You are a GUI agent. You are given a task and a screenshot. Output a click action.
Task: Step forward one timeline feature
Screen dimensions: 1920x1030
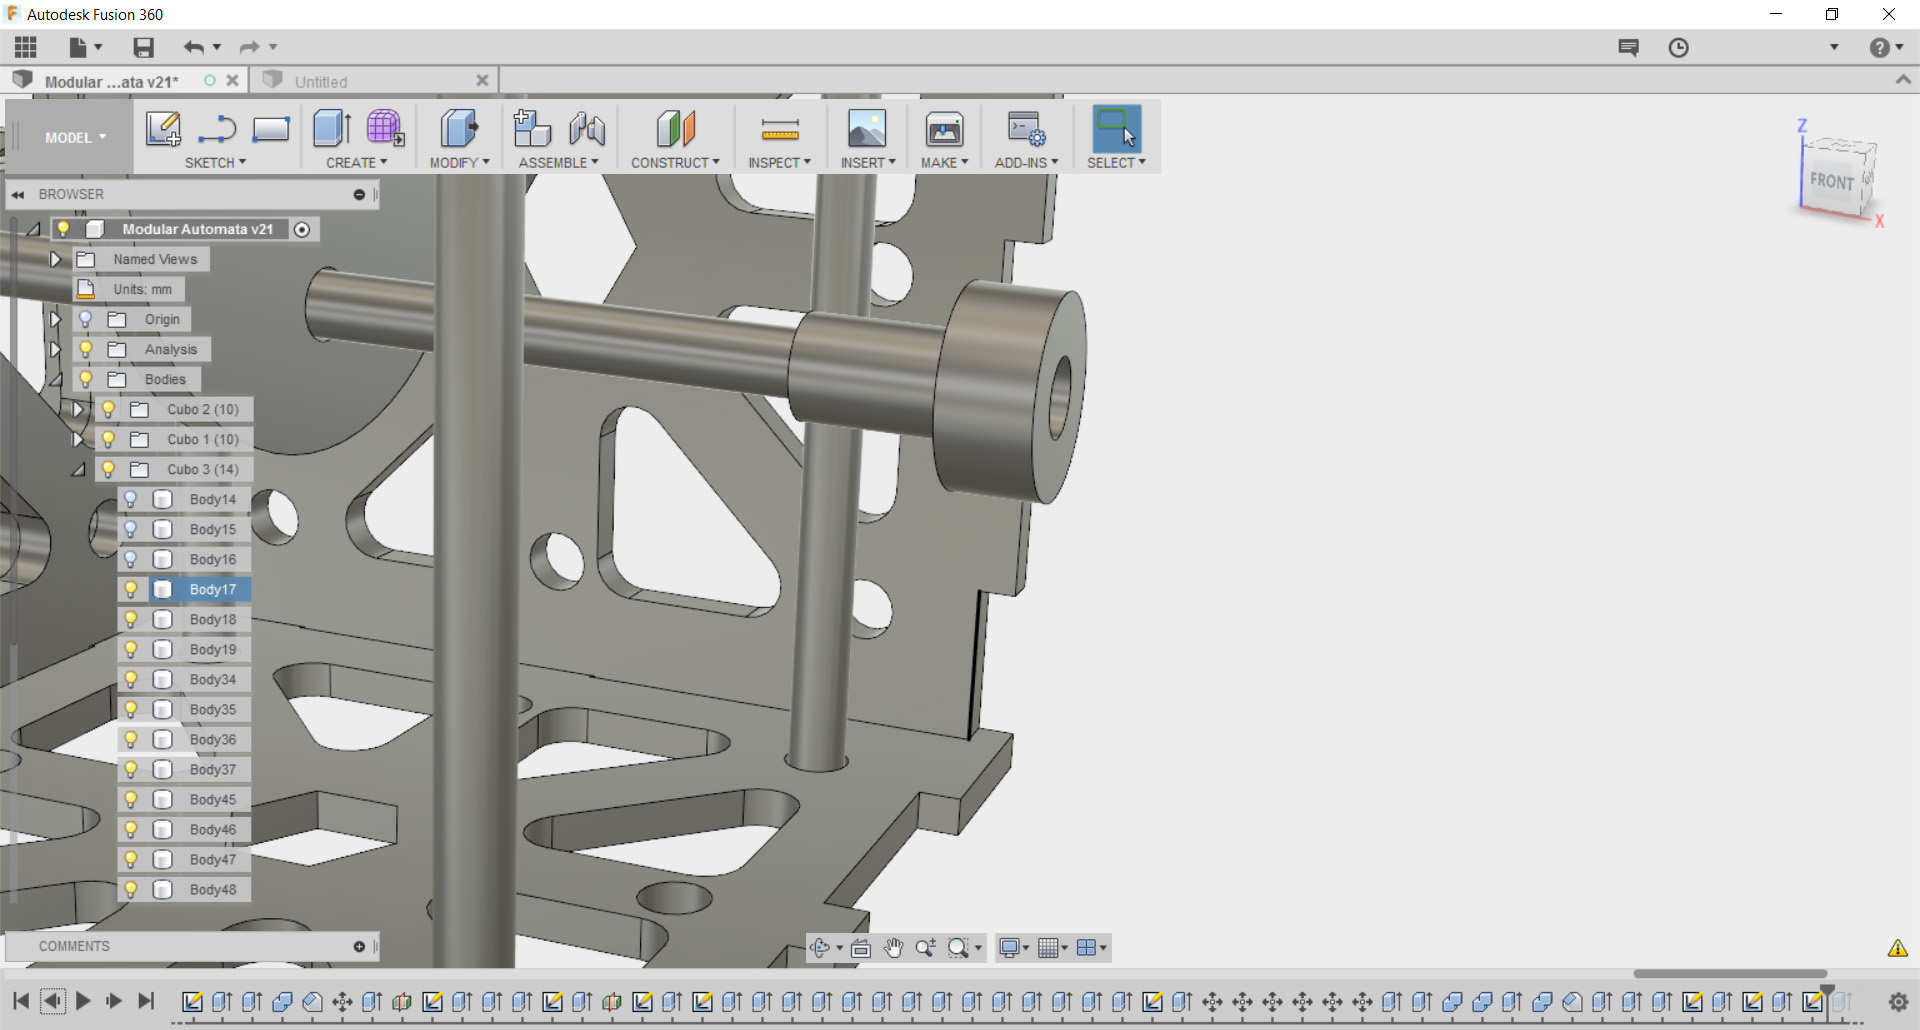(114, 1001)
